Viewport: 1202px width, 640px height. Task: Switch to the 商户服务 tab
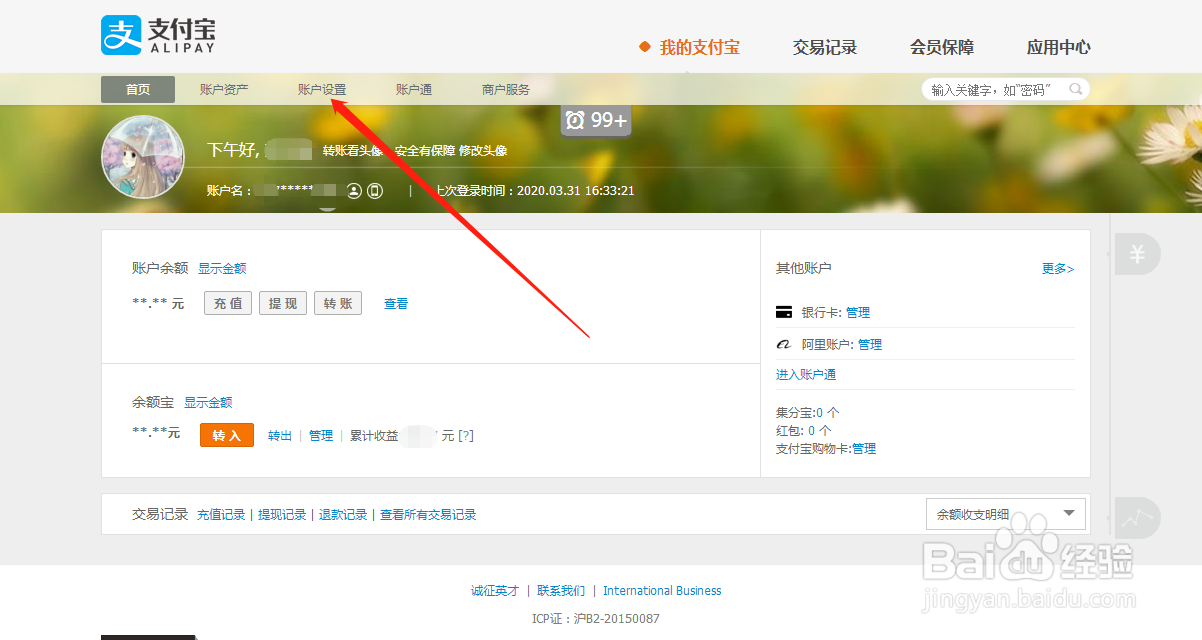[505, 88]
